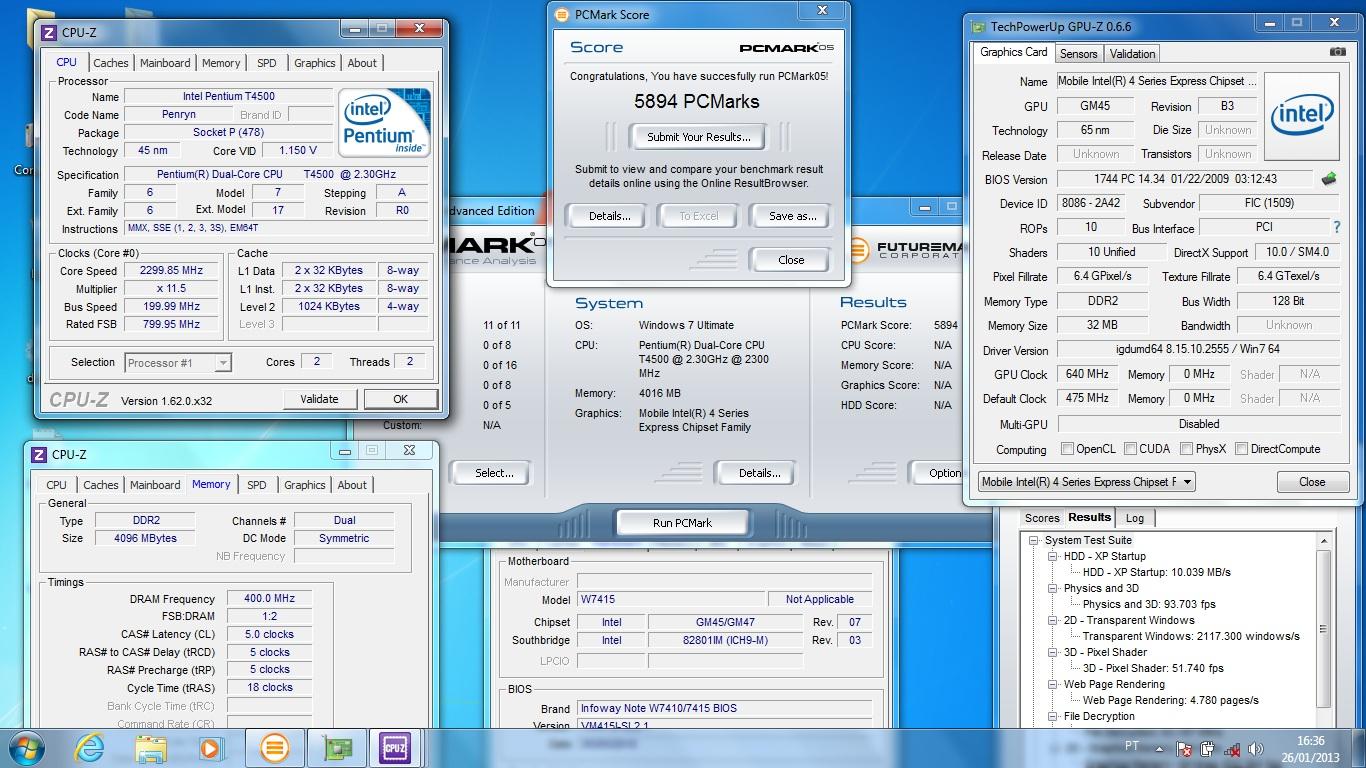Click the CPU-Z Validate button
Image resolution: width=1366 pixels, height=768 pixels.
point(319,399)
